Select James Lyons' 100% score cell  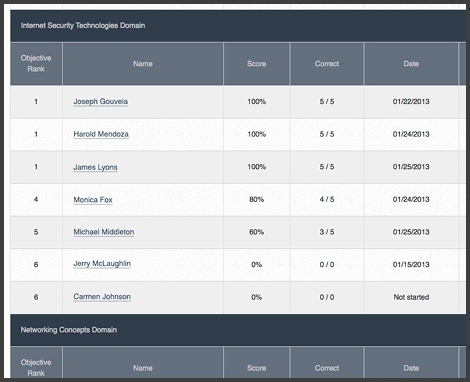pos(256,167)
